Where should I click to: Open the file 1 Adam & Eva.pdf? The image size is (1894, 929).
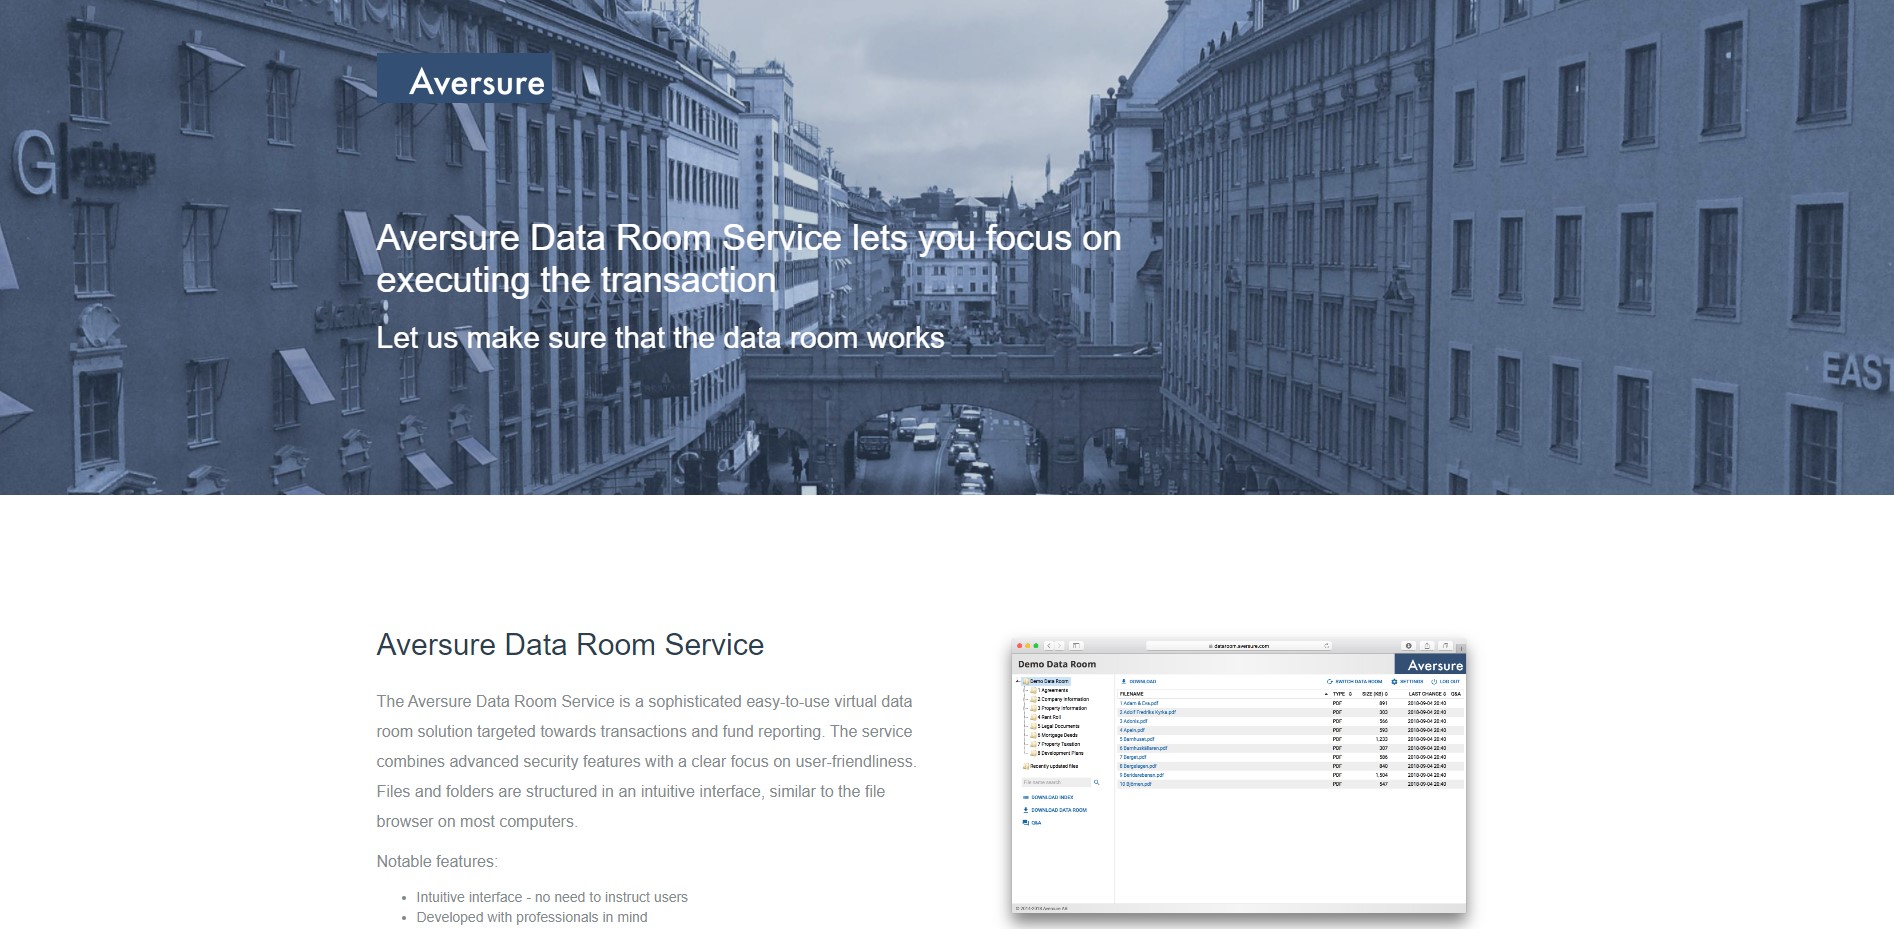pyautogui.click(x=1139, y=703)
